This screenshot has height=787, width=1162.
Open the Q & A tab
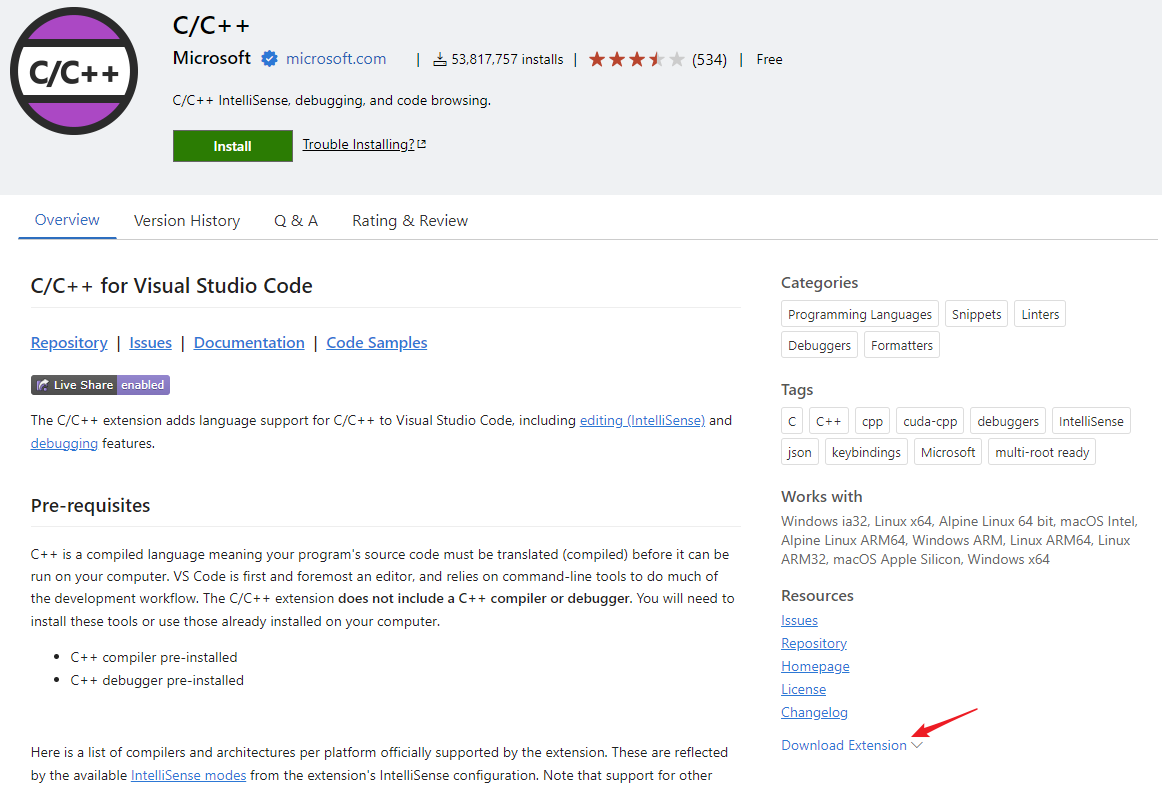(x=296, y=221)
